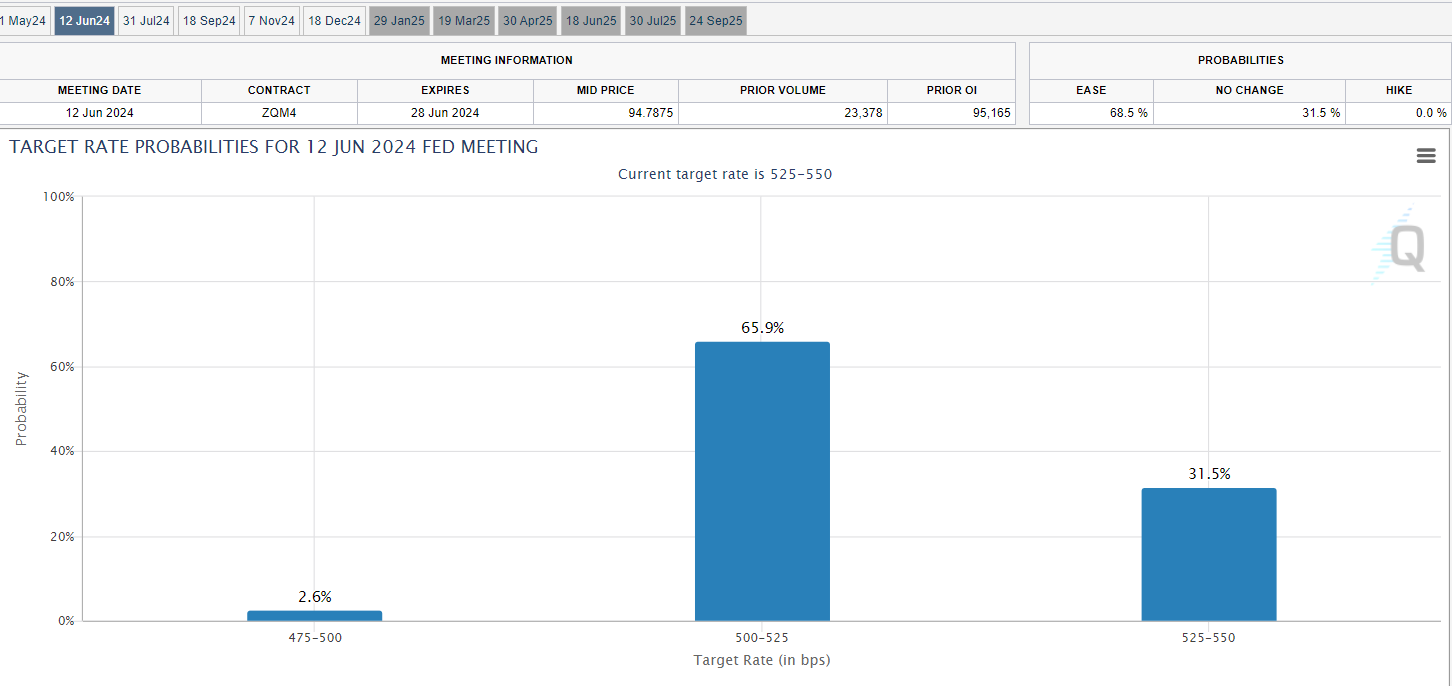Open the chart hamburger menu icon

pos(1426,156)
